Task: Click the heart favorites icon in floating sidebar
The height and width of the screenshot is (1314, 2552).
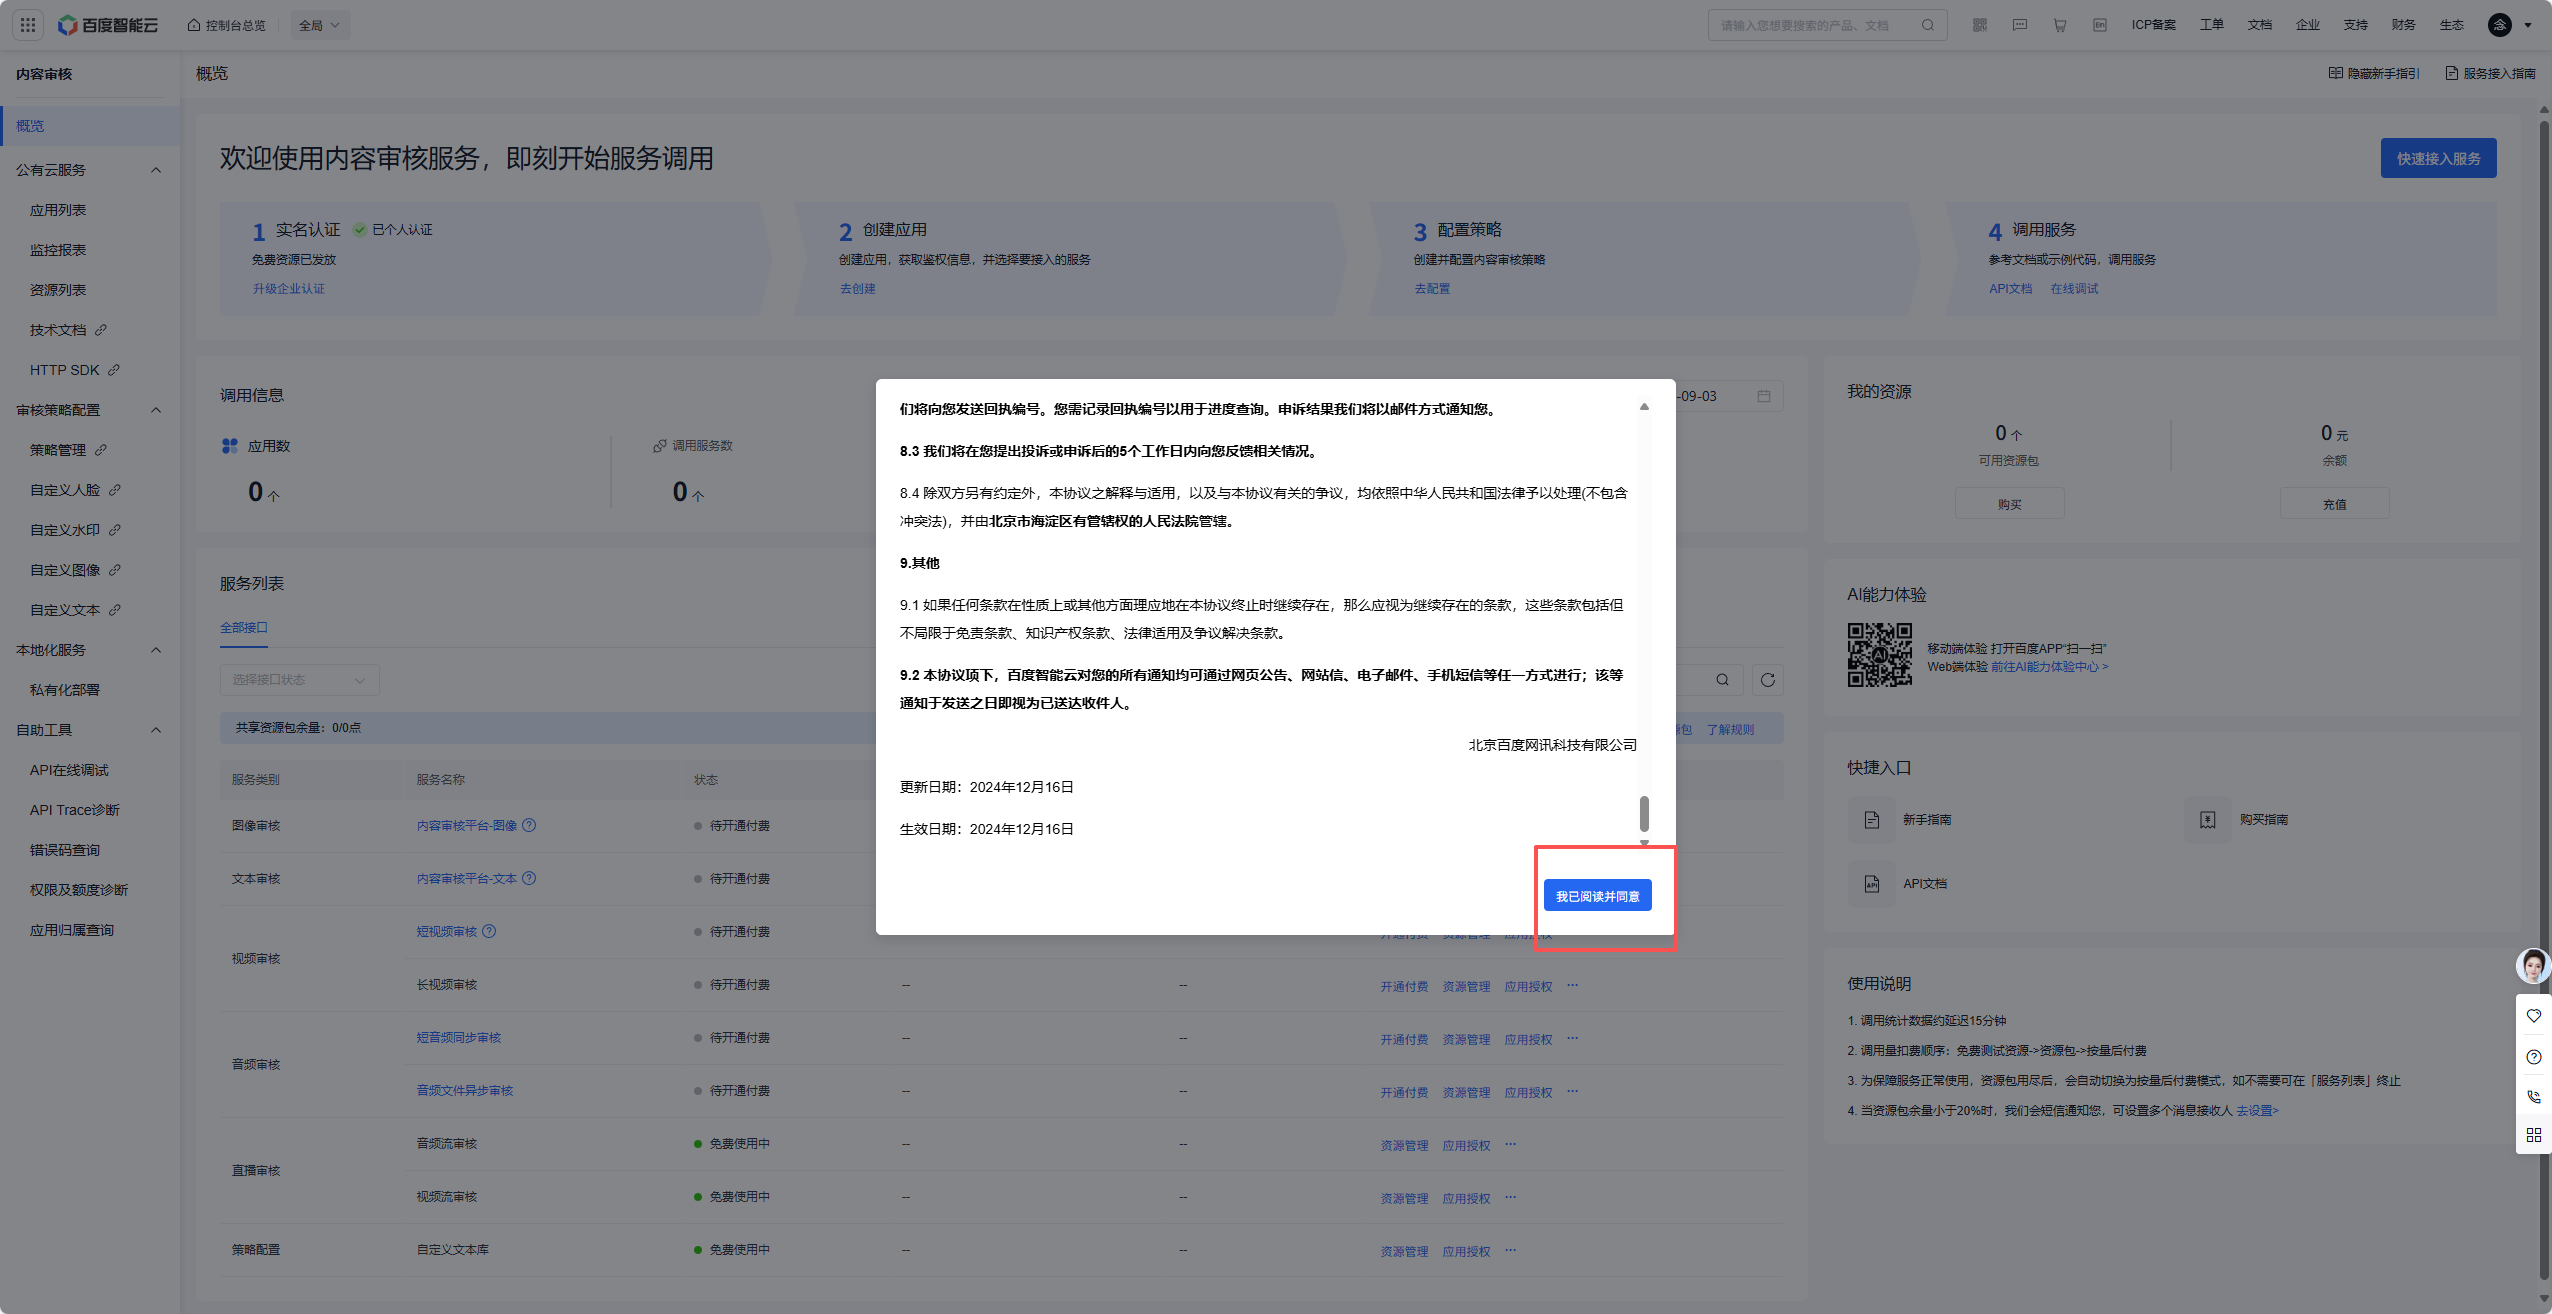Action: (x=2533, y=1016)
